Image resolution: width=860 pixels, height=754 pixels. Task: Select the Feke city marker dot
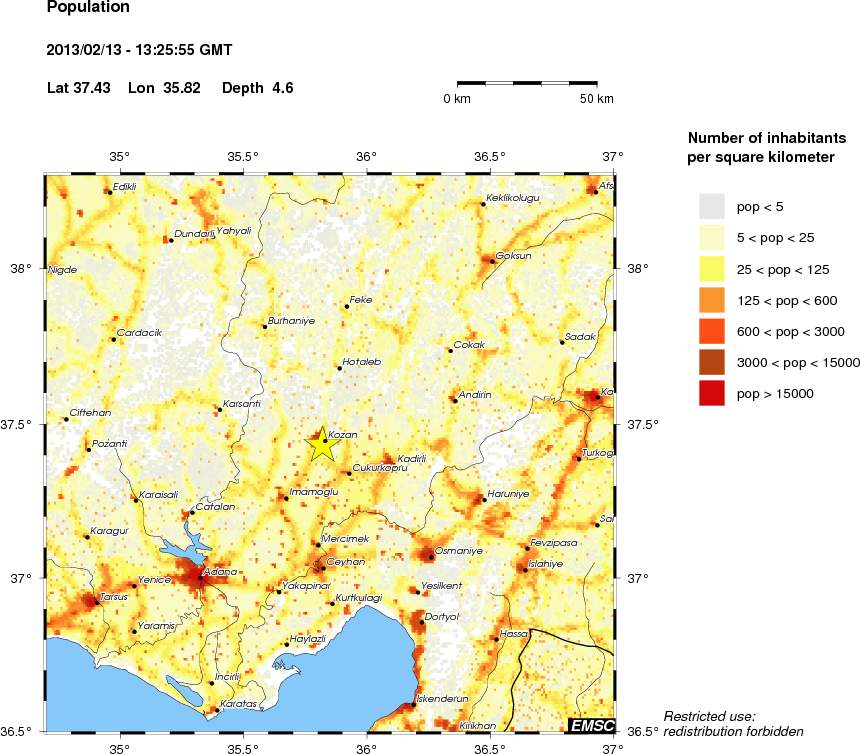click(x=347, y=306)
